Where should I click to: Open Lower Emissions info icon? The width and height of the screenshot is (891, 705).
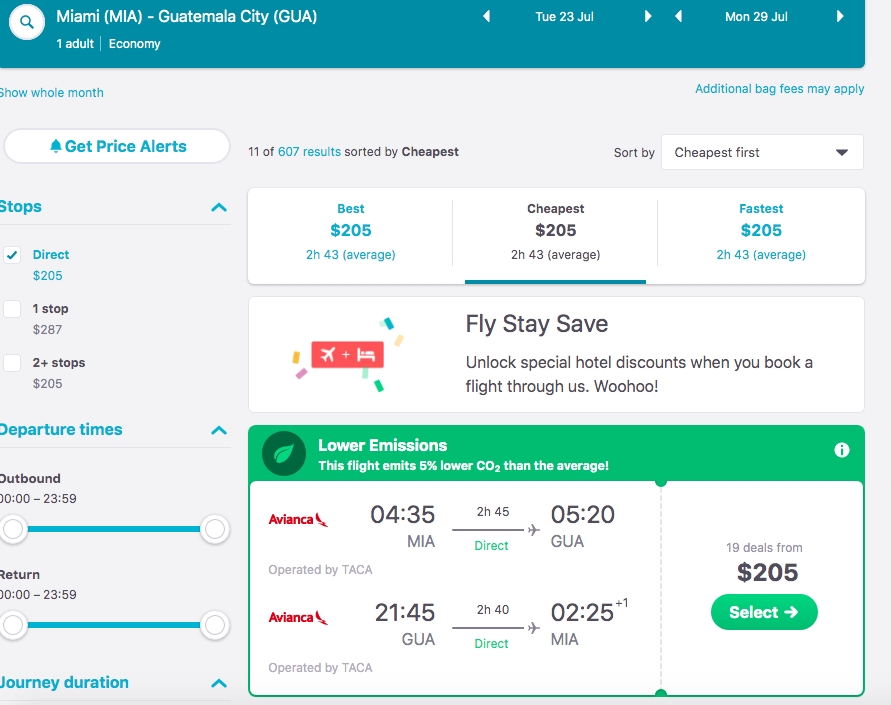[842, 450]
